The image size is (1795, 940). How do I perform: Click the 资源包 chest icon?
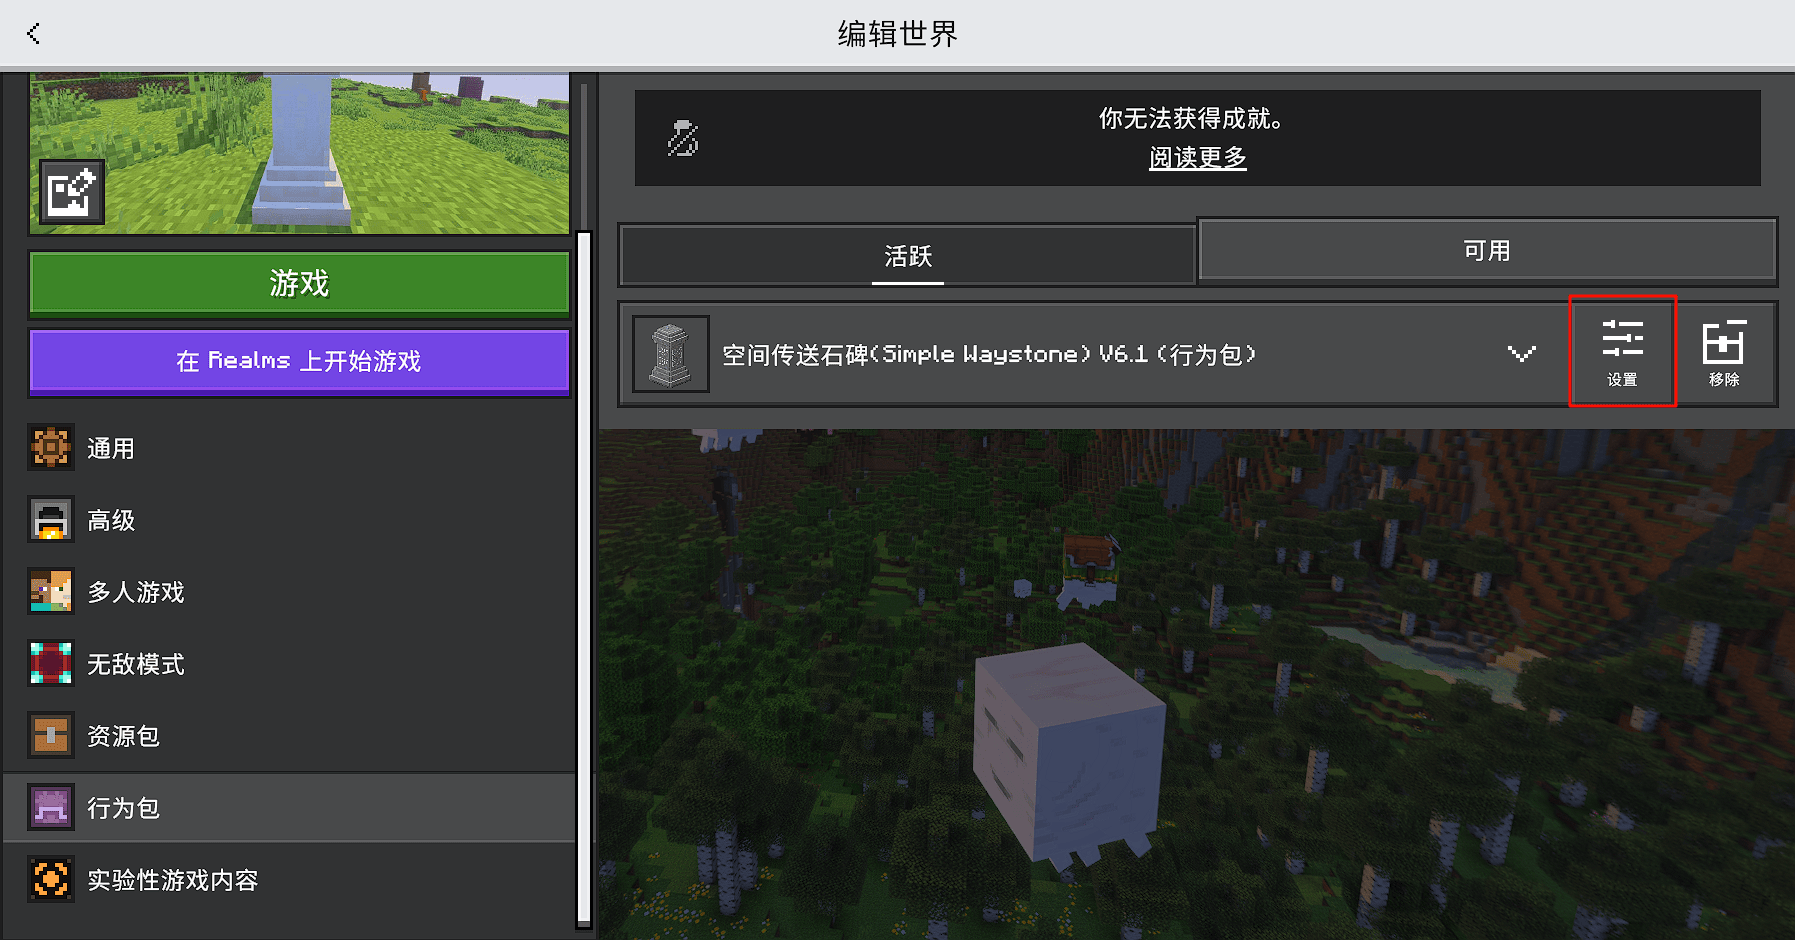click(51, 735)
